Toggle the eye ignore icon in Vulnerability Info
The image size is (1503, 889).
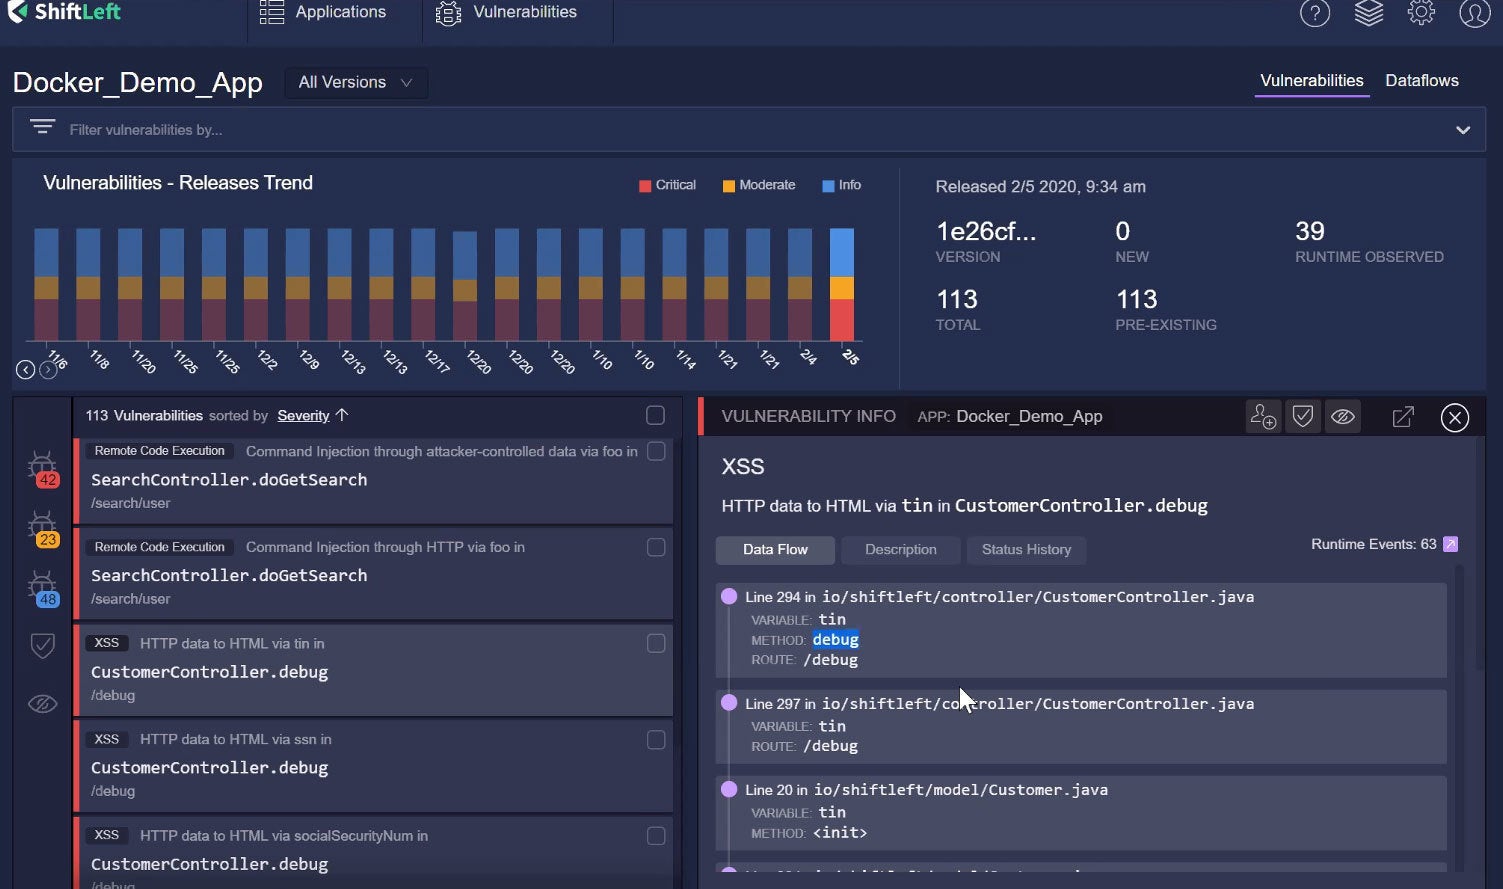tap(1342, 416)
